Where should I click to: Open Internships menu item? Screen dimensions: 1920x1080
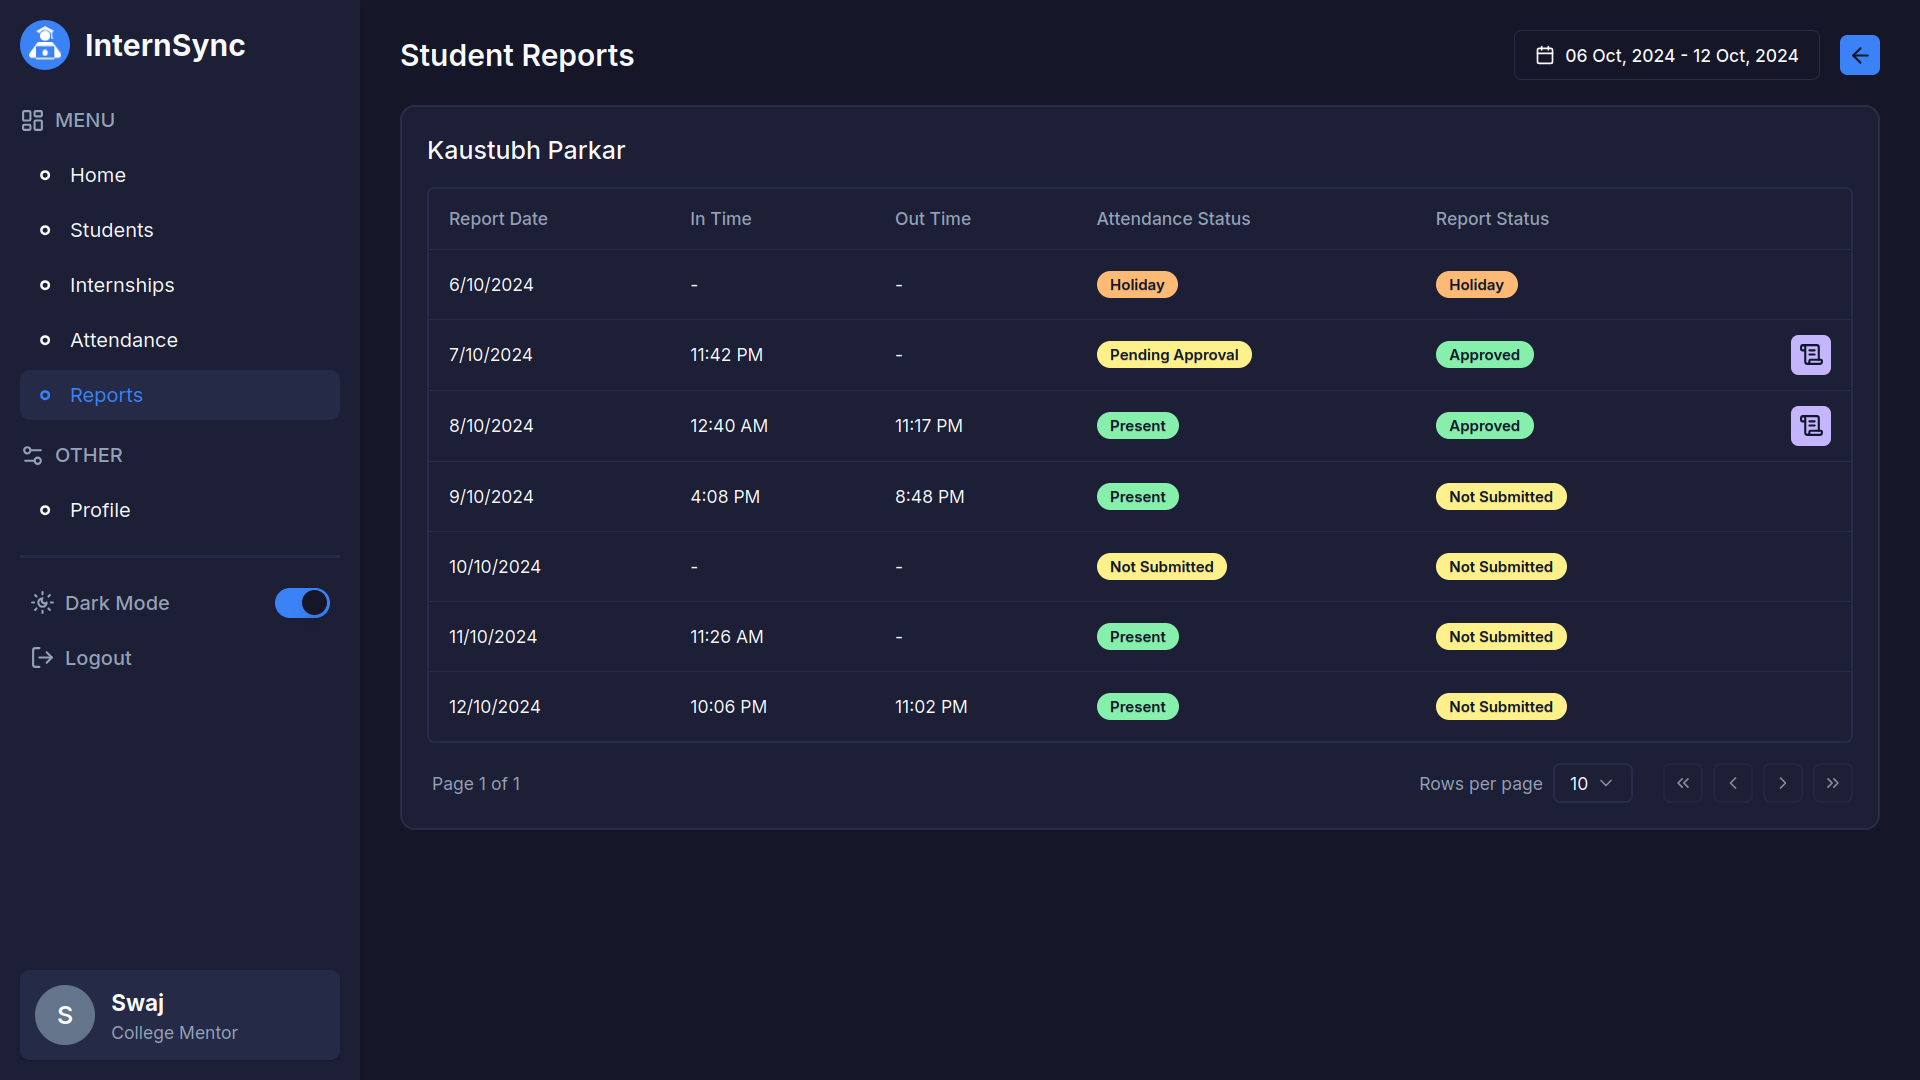[x=180, y=285]
